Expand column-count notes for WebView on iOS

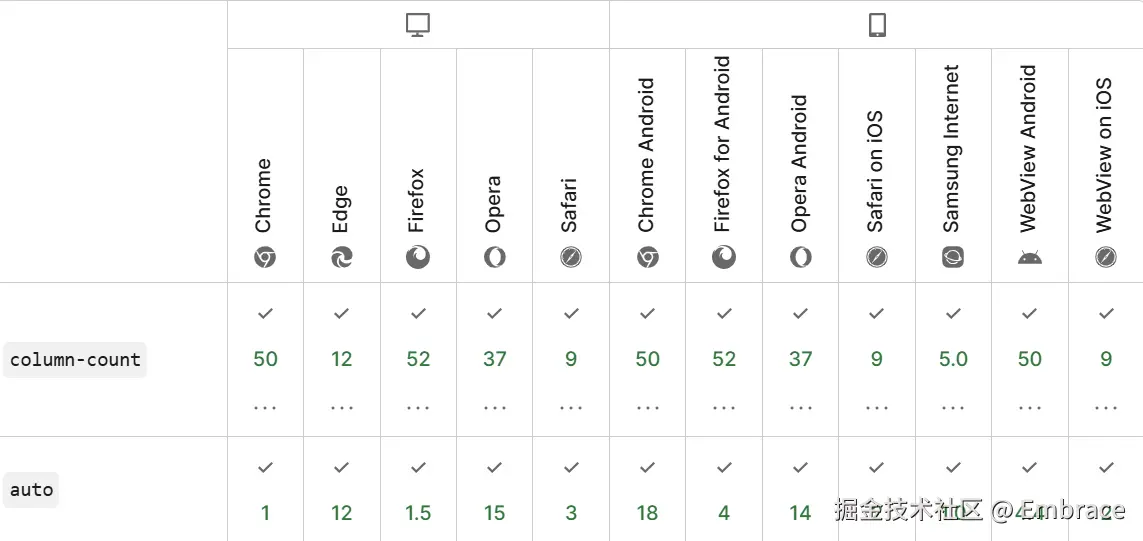click(1106, 408)
